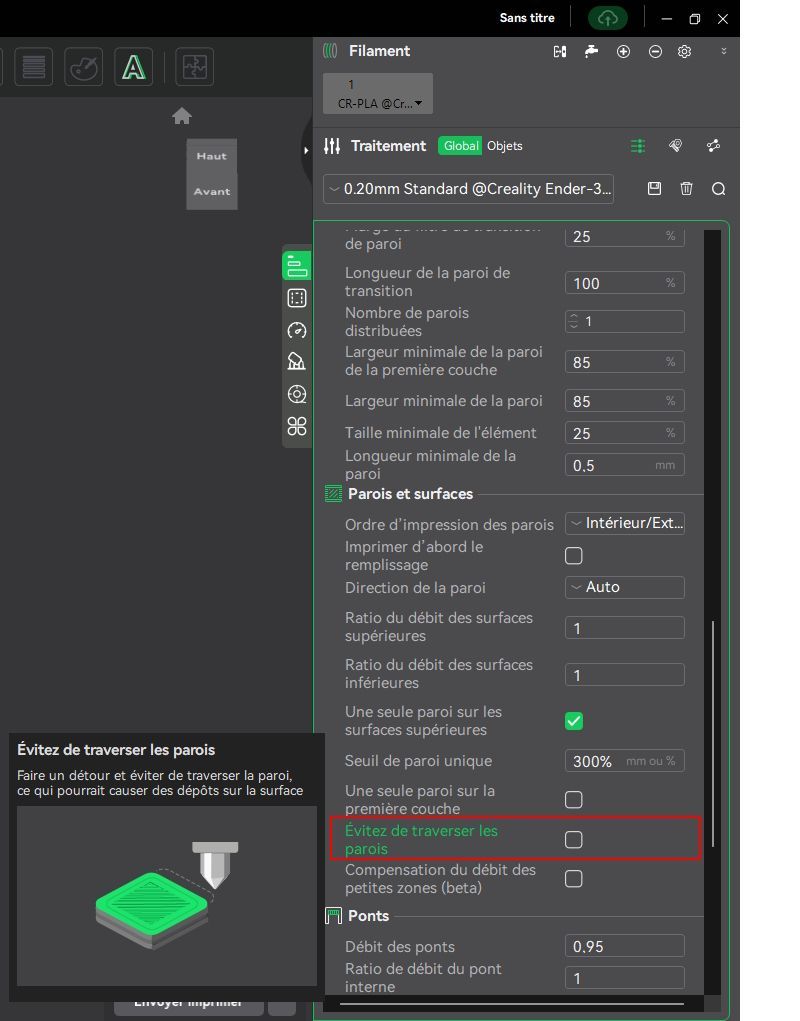
Task: Select the green layers settings side tab
Action: pos(297,266)
